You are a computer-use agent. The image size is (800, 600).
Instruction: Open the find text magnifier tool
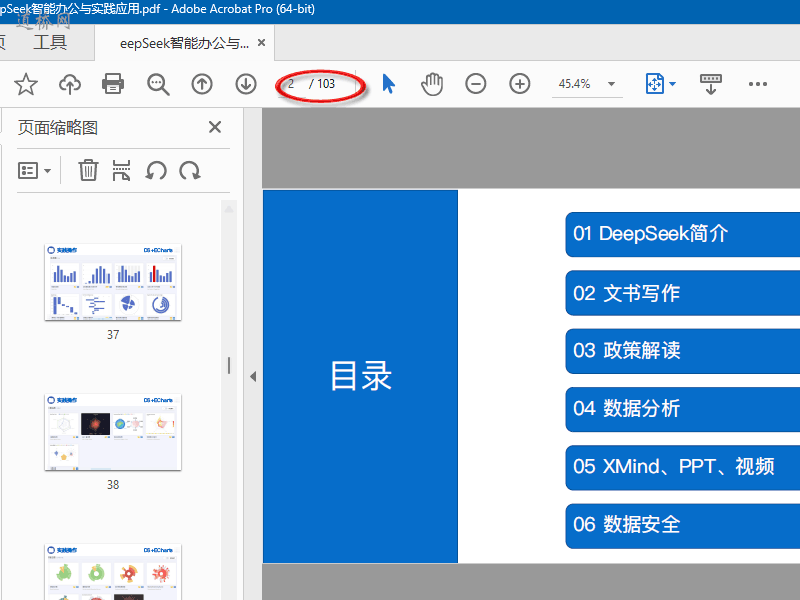[158, 84]
